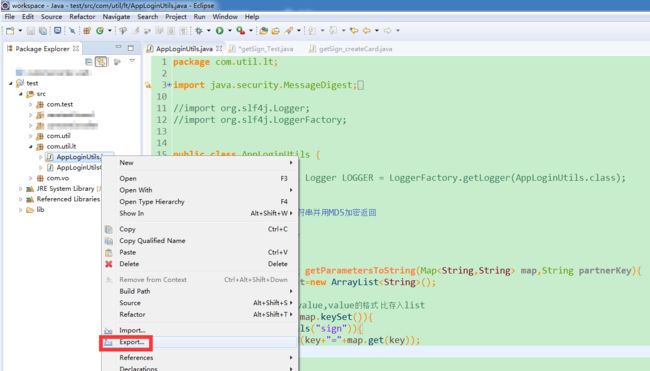The width and height of the screenshot is (650, 371).
Task: Open the Package Explorer View Menu triangle
Action: pyautogui.click(x=132, y=61)
